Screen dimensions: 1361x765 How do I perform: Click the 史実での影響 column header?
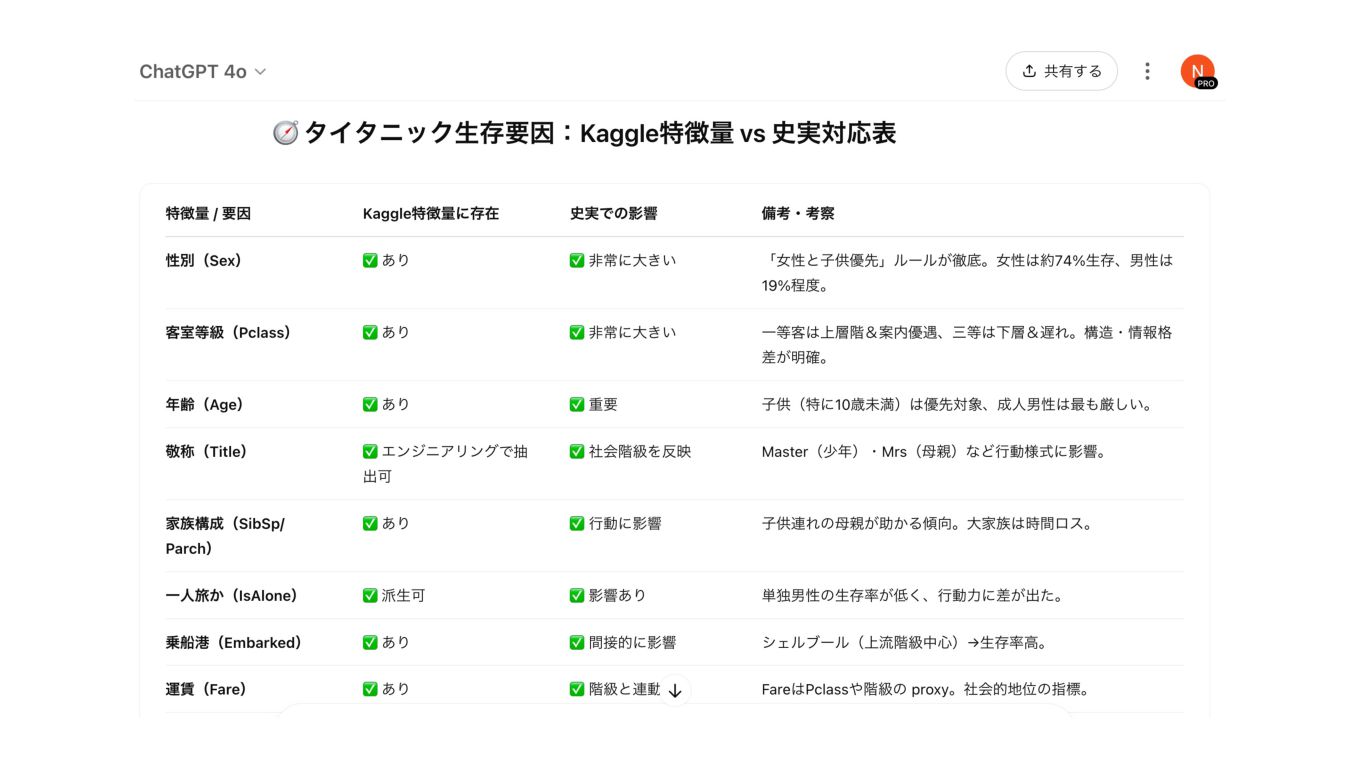pyautogui.click(x=613, y=213)
